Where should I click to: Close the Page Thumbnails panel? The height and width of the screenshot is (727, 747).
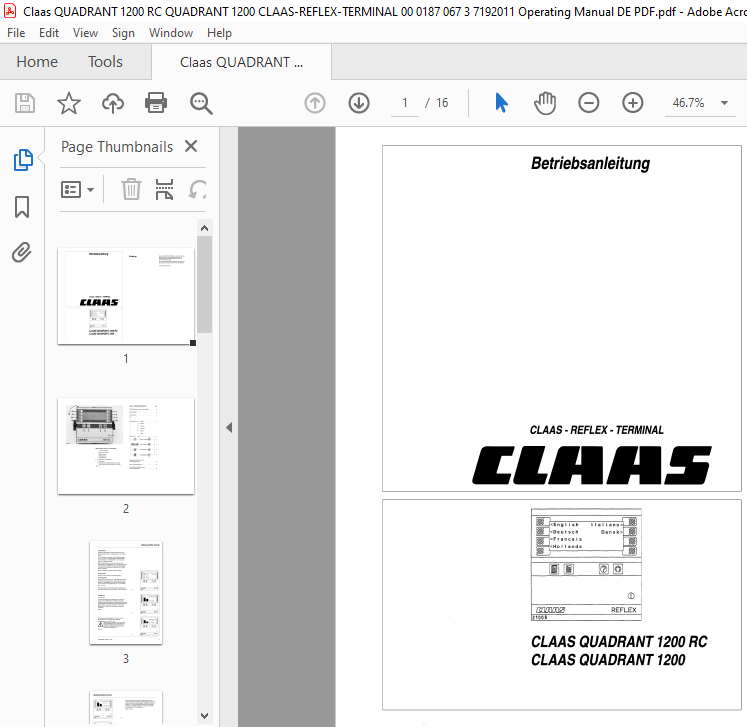(x=191, y=146)
